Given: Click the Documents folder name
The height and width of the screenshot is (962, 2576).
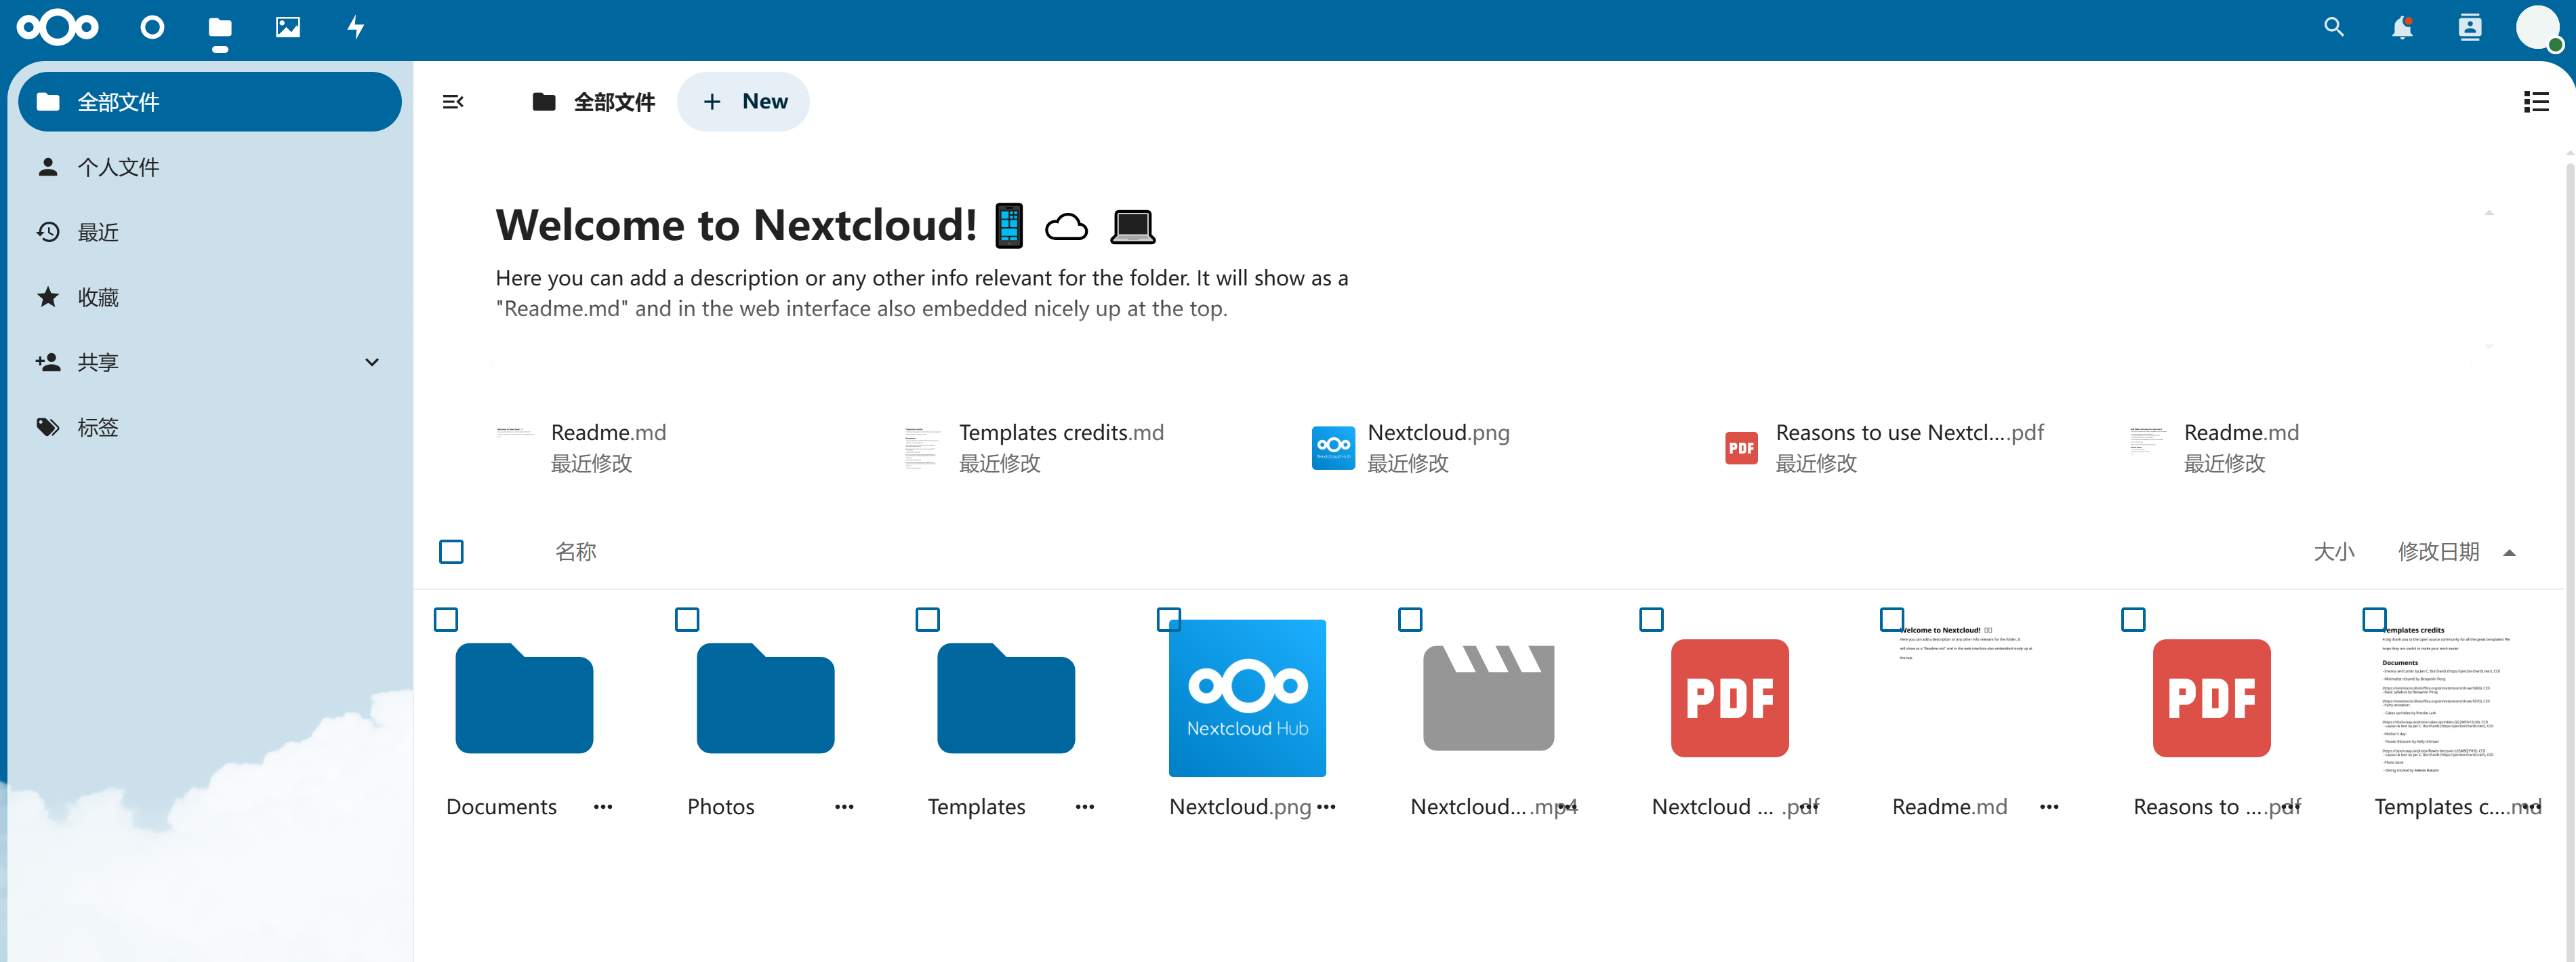Looking at the screenshot, I should 501,807.
